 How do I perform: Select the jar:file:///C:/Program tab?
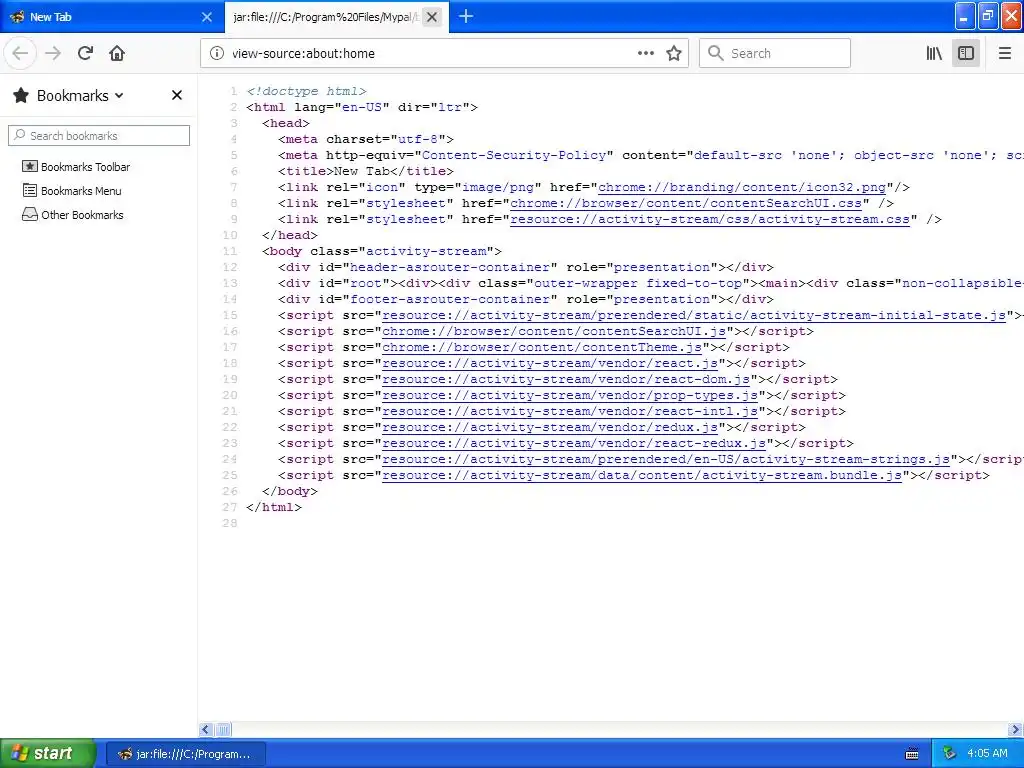point(337,17)
